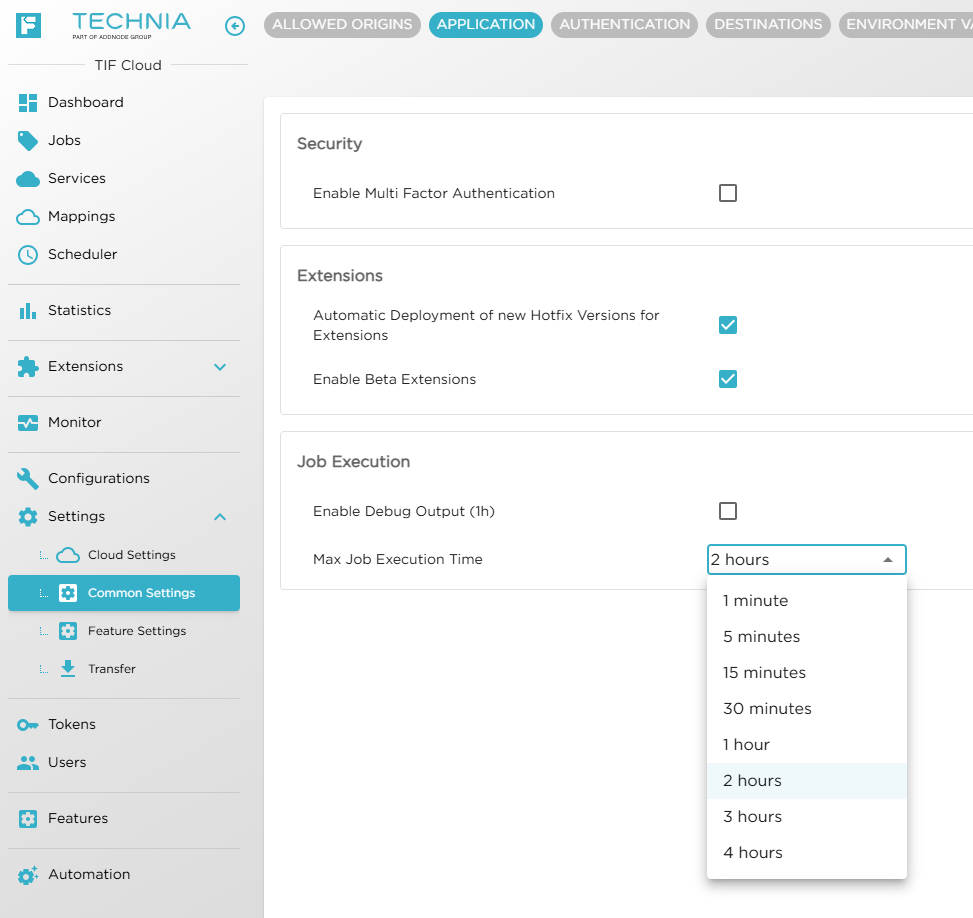
Task: Click the Mappings outlined cloud icon
Action: point(28,217)
